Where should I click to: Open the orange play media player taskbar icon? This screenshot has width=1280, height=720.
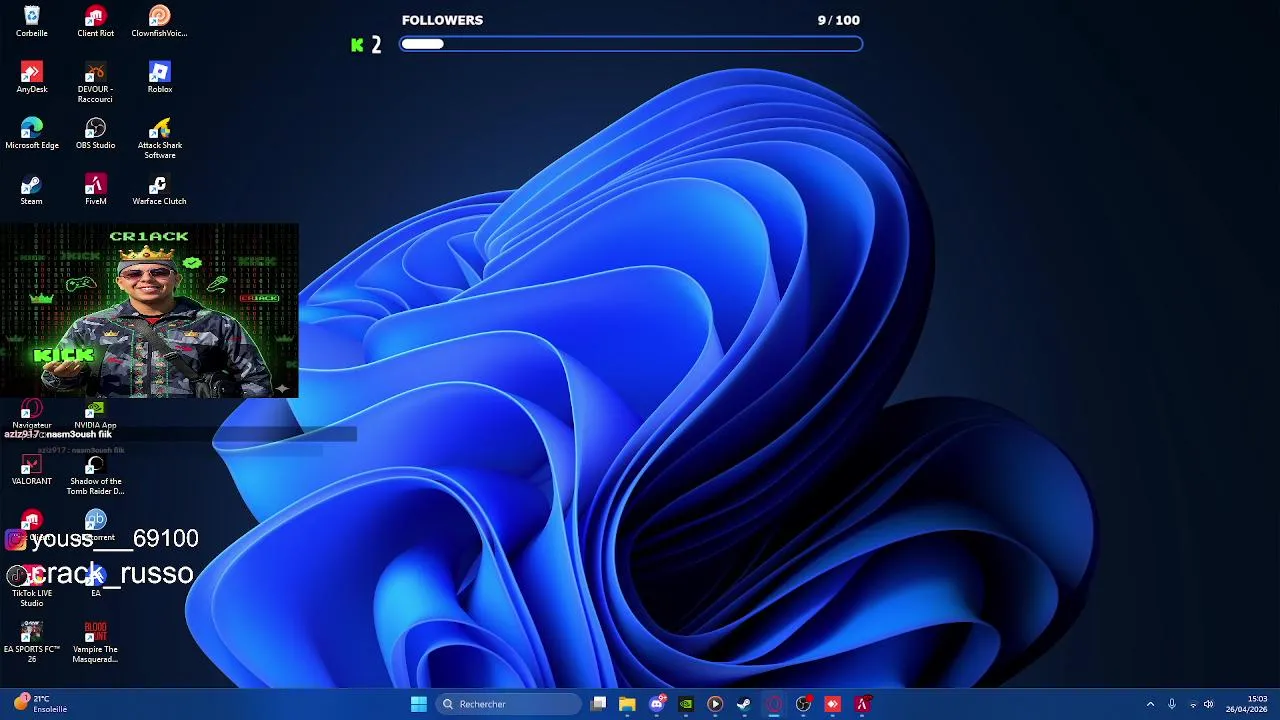click(x=715, y=704)
